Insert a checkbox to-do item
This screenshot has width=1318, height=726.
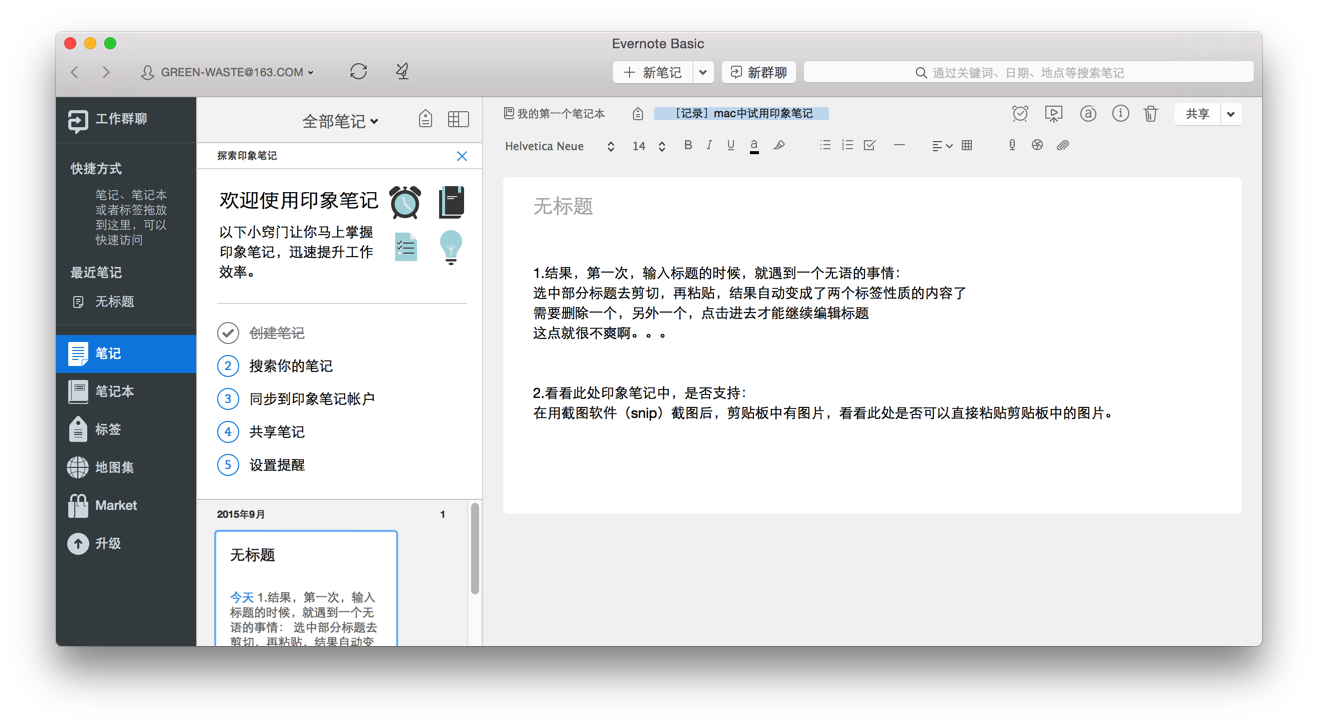click(870, 146)
